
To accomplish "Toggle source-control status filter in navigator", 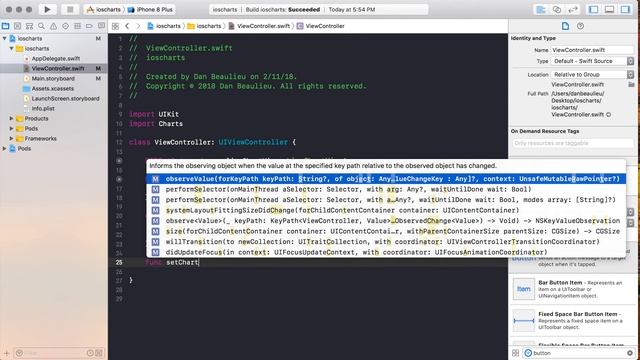I will 99,353.
